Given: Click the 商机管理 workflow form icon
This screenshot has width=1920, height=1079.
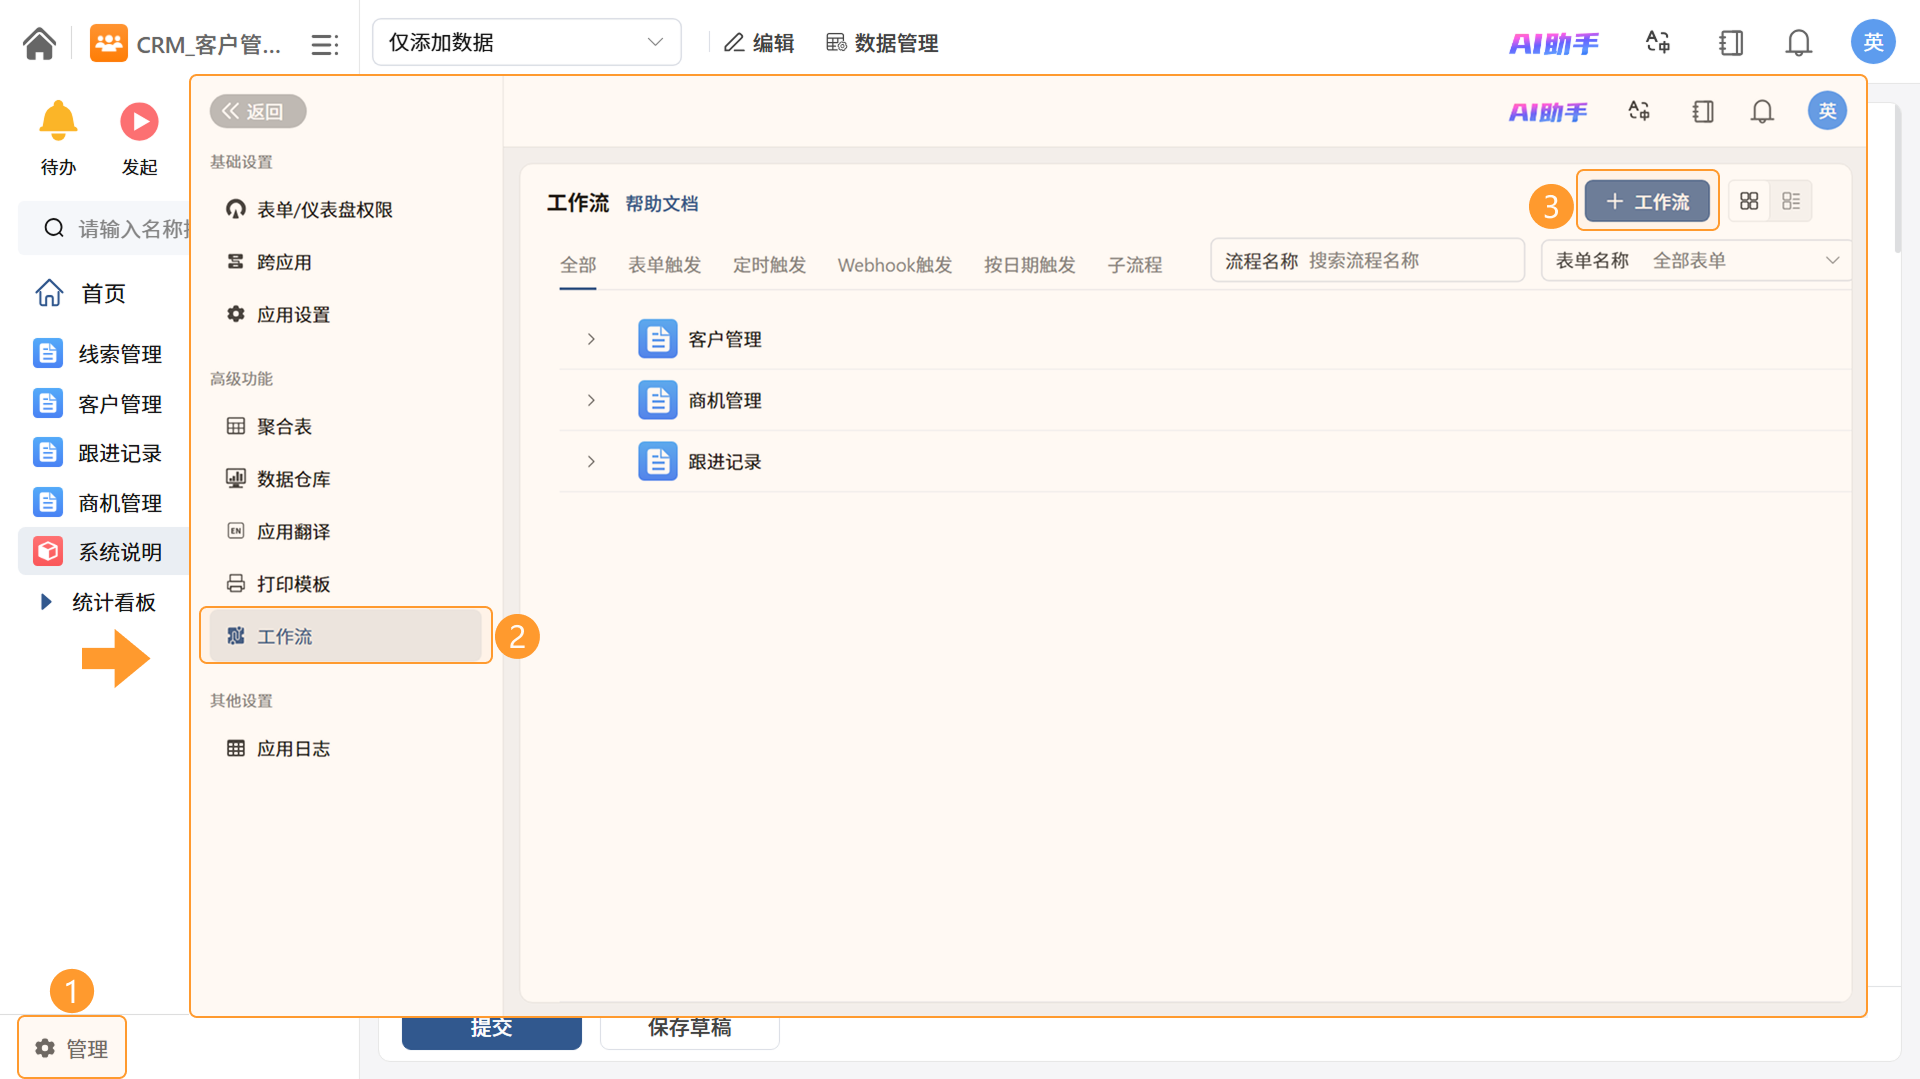Looking at the screenshot, I should pos(657,400).
